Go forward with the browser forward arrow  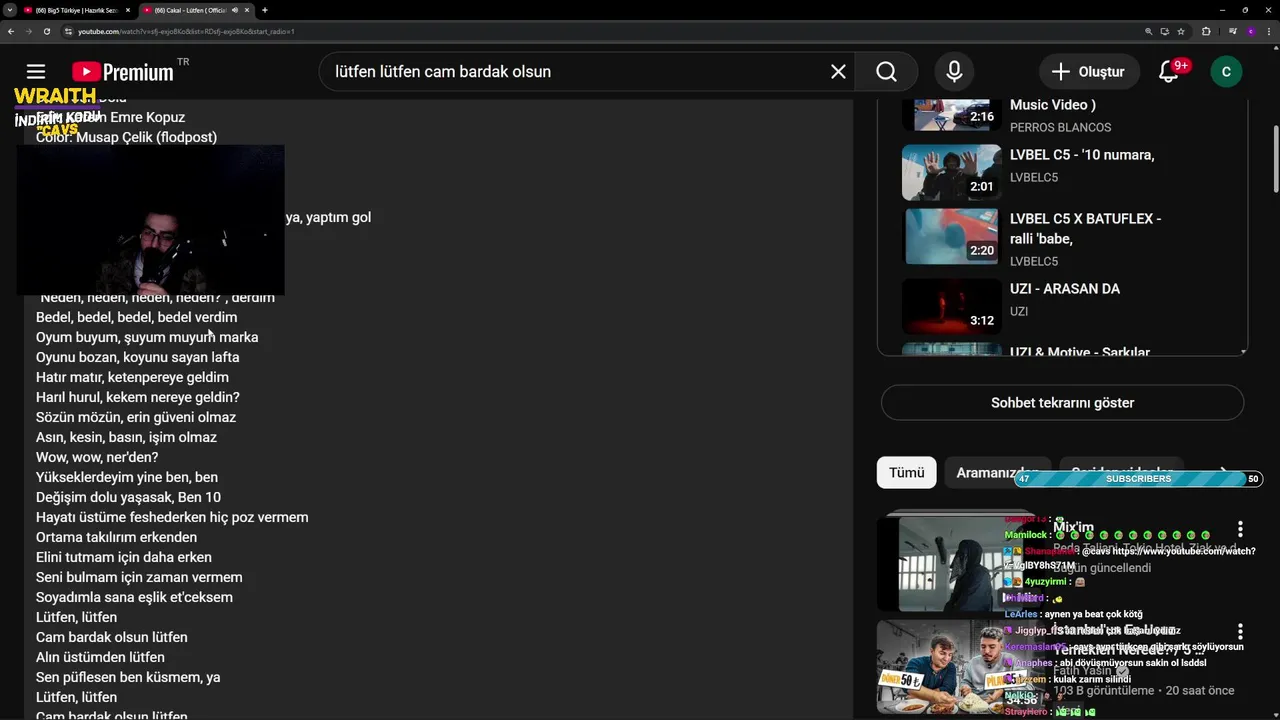tap(29, 31)
